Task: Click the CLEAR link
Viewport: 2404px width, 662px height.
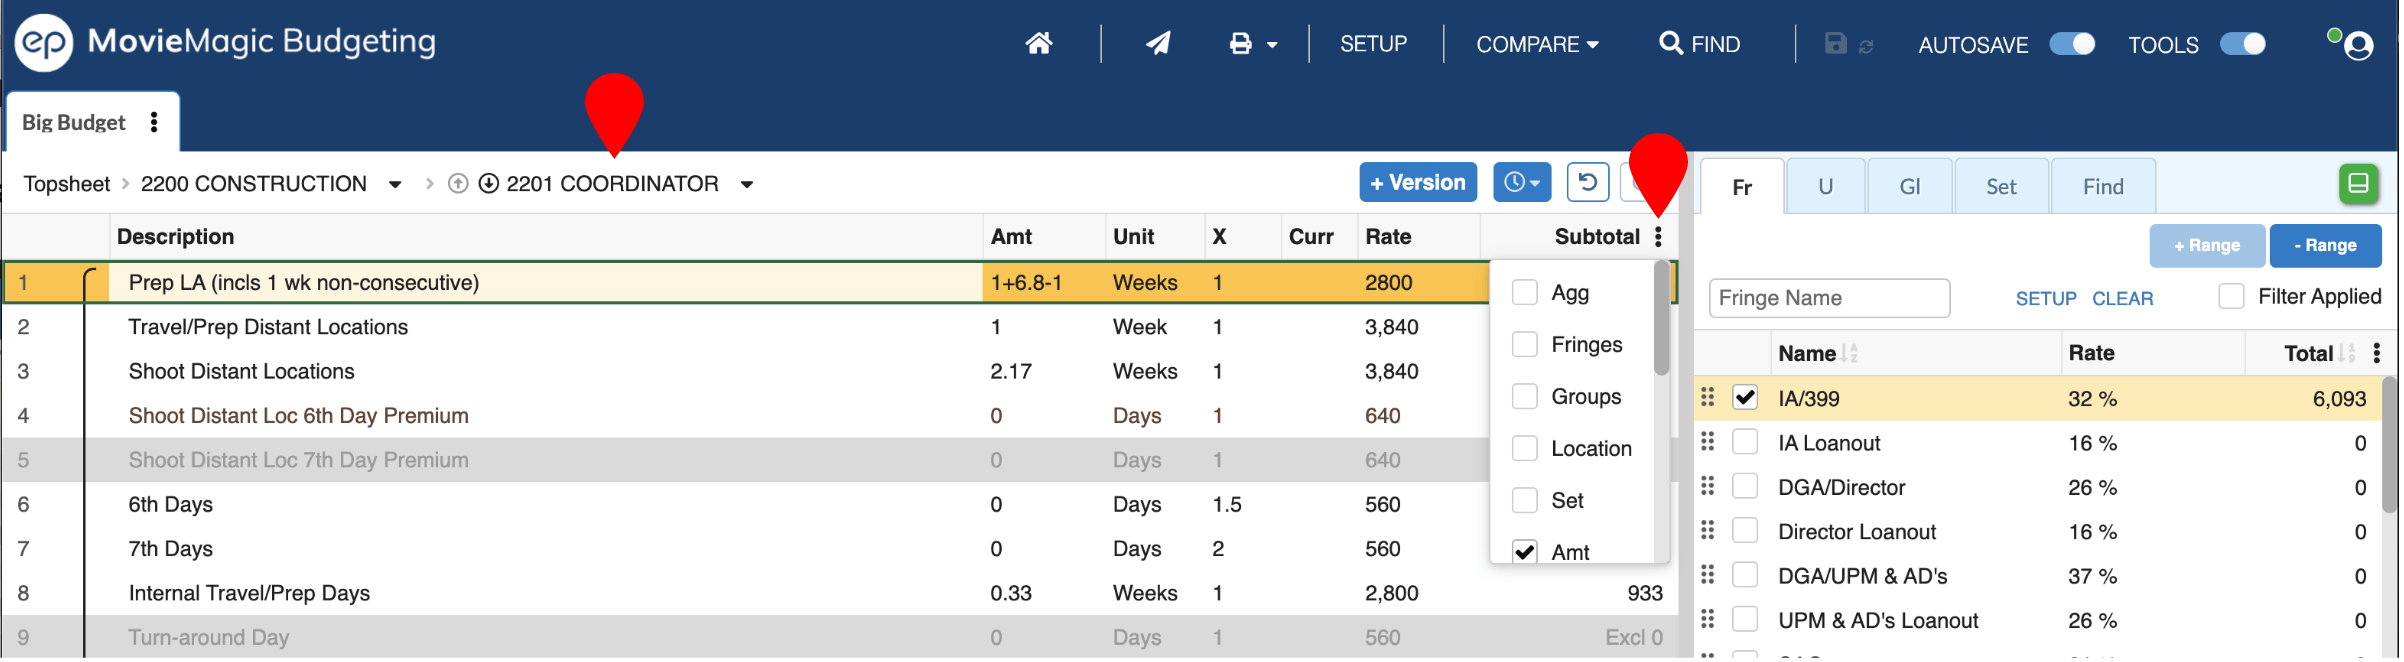Action: tap(2122, 299)
